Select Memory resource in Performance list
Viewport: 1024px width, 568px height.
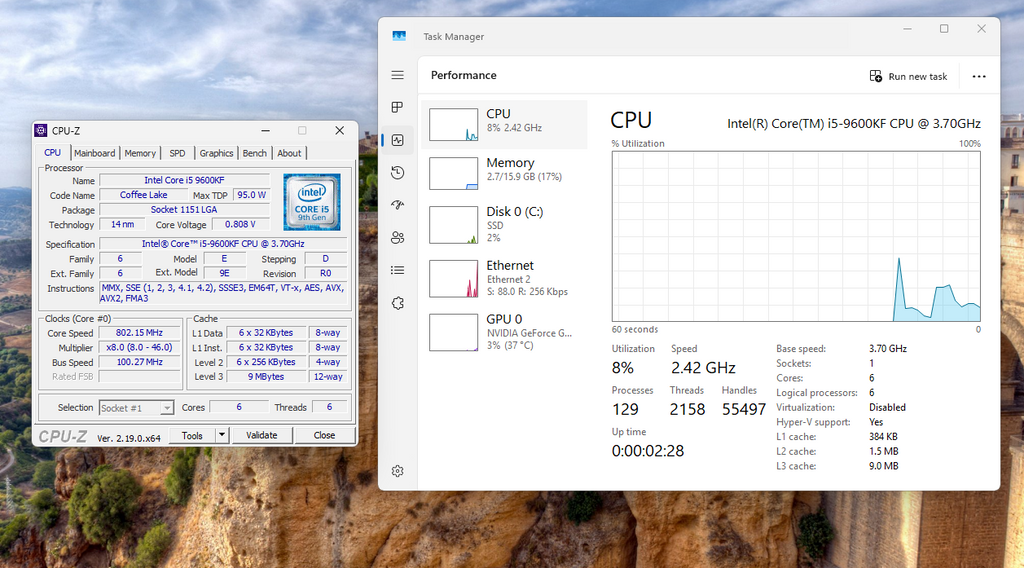[504, 172]
